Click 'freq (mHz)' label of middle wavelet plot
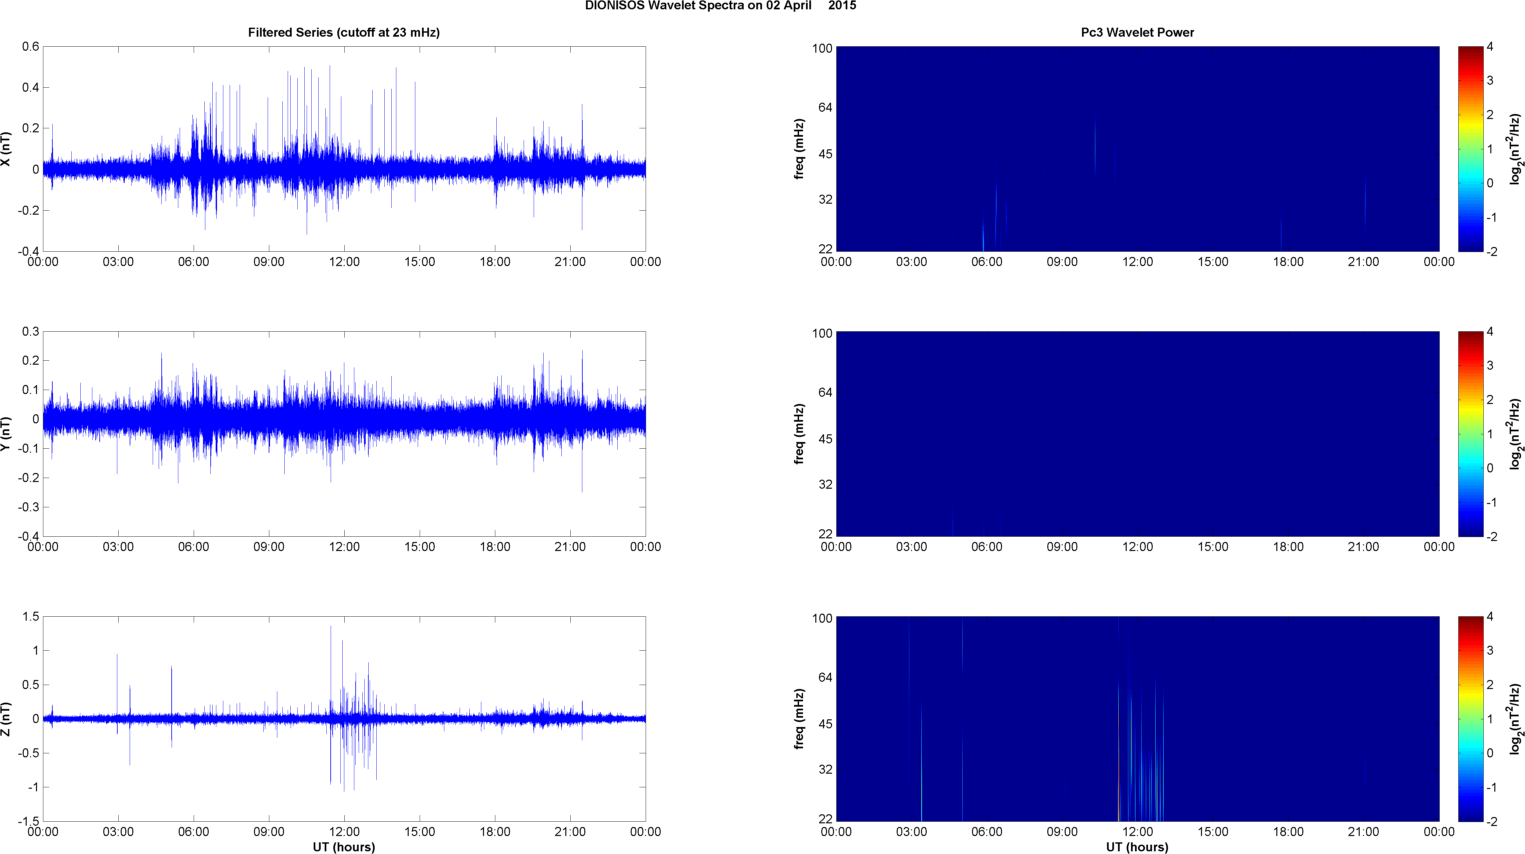This screenshot has height=854, width=1525. point(800,434)
